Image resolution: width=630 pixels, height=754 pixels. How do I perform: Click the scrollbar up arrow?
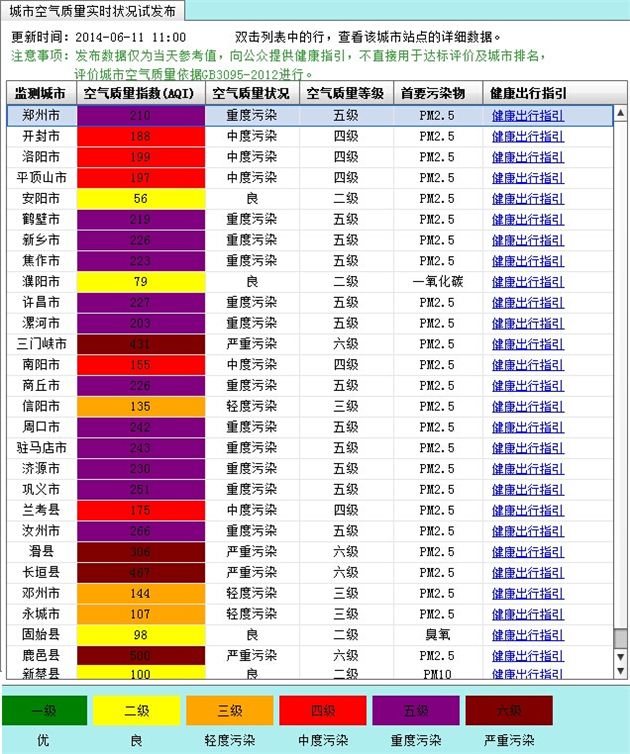coord(620,113)
